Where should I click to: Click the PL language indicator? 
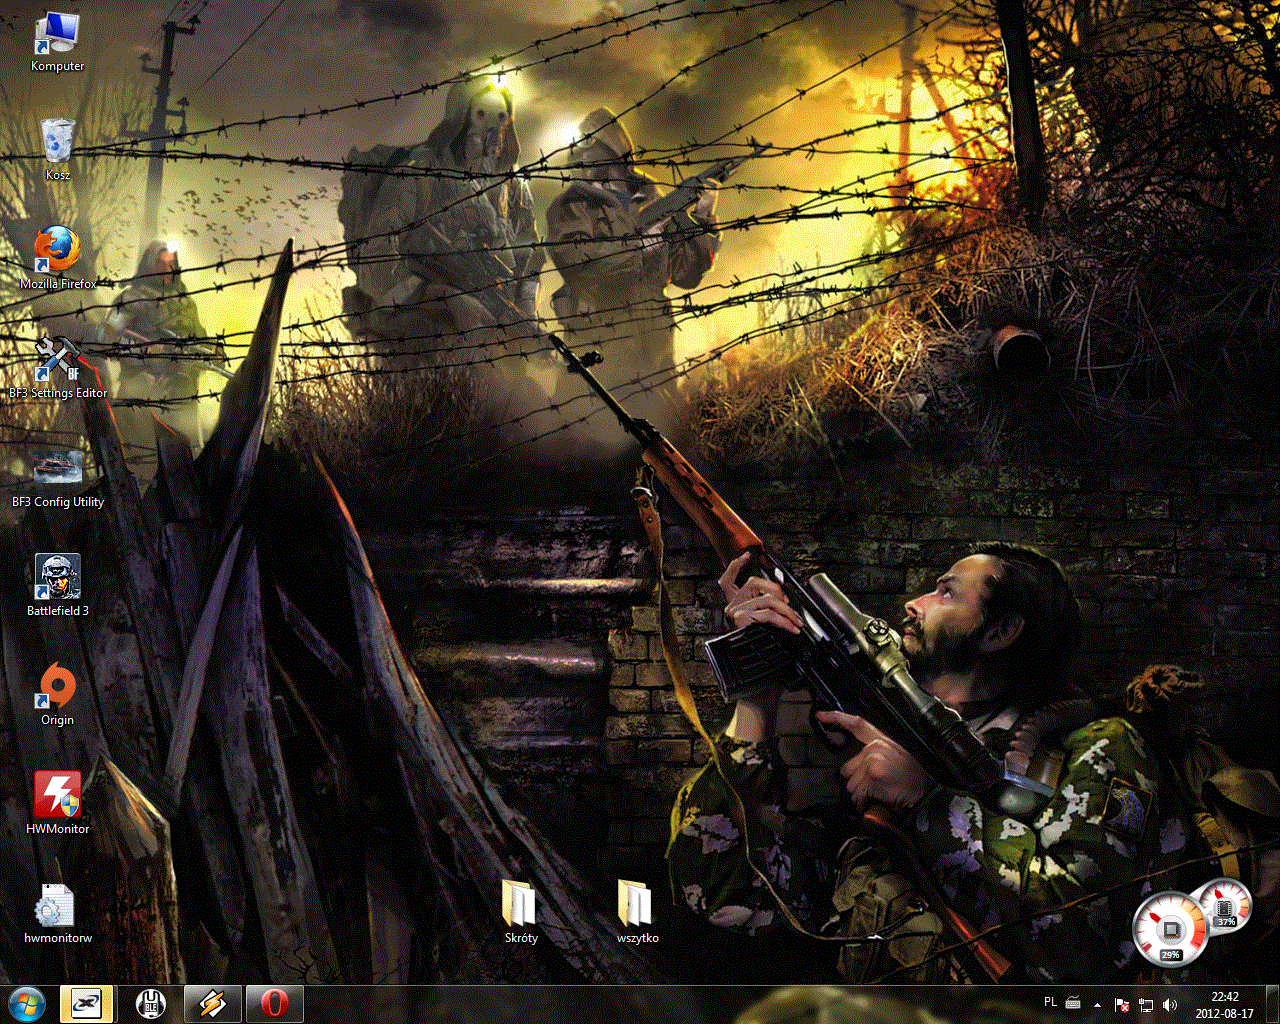(1050, 1002)
